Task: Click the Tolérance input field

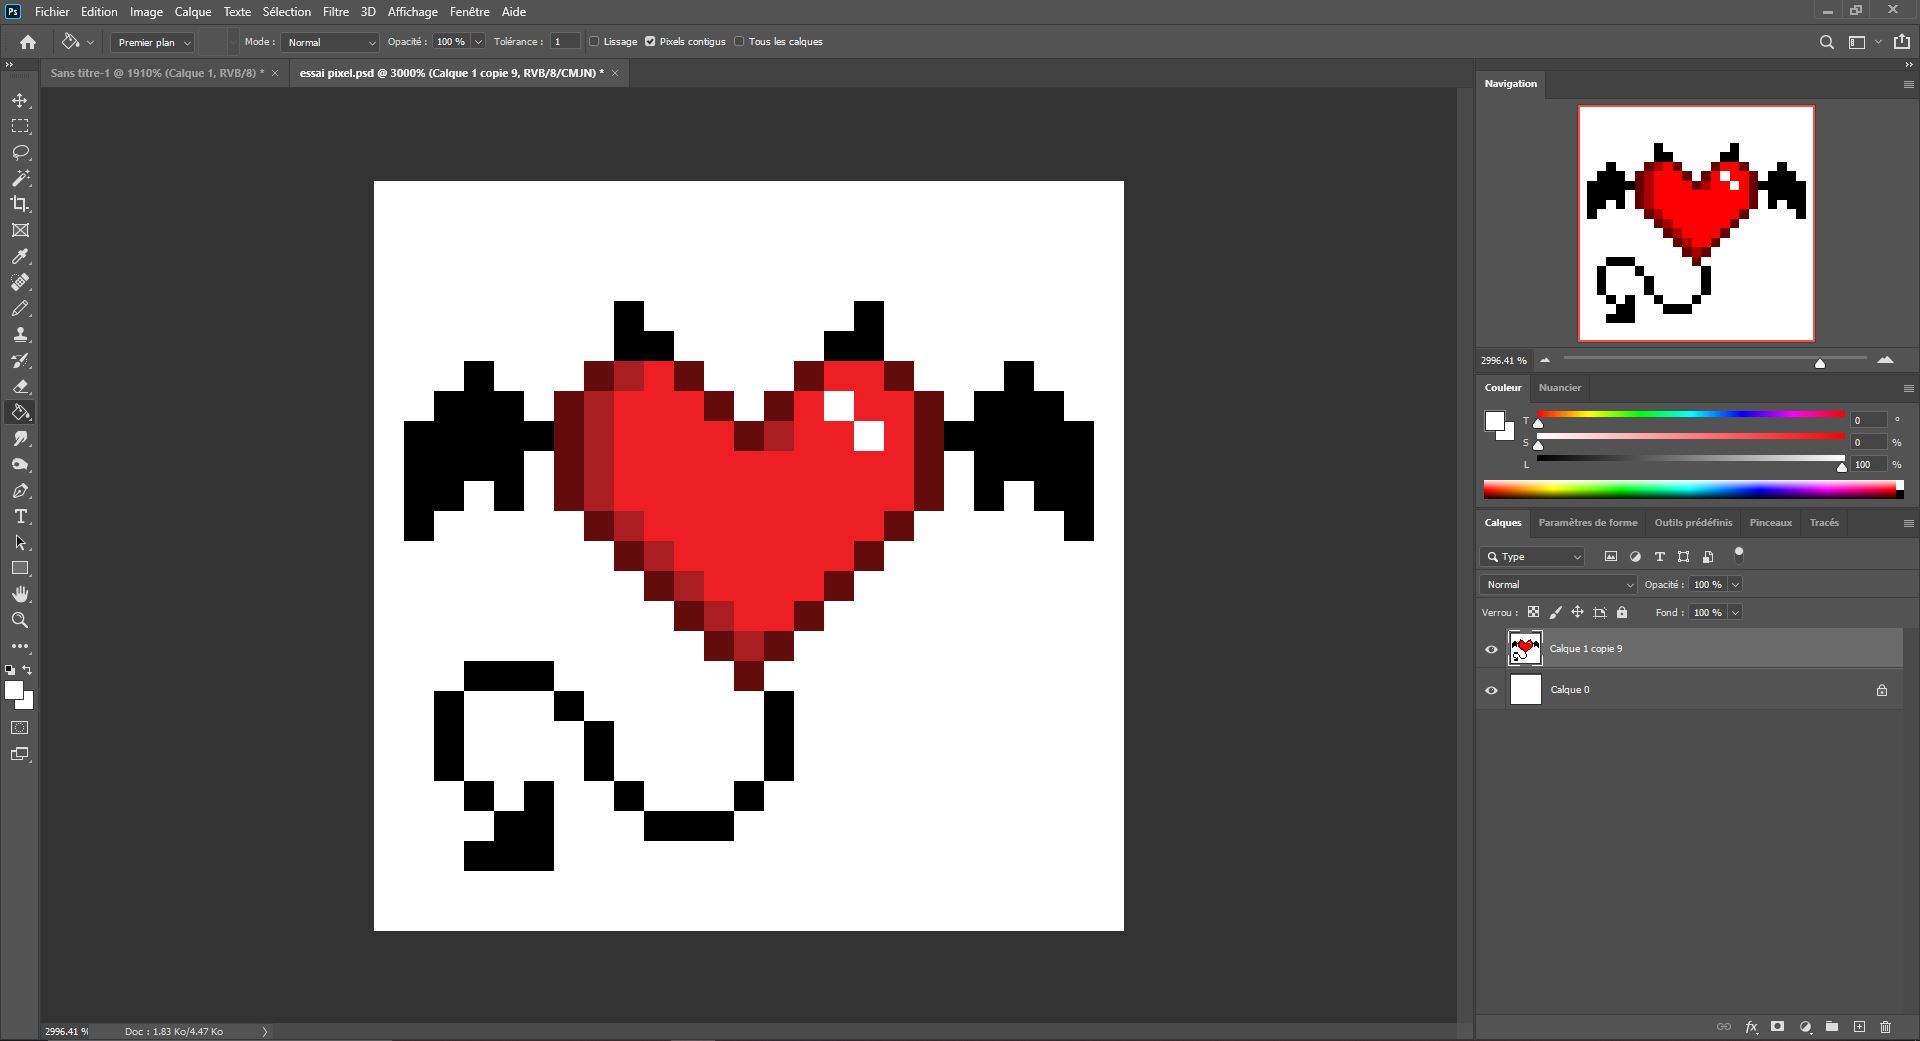Action: point(564,42)
